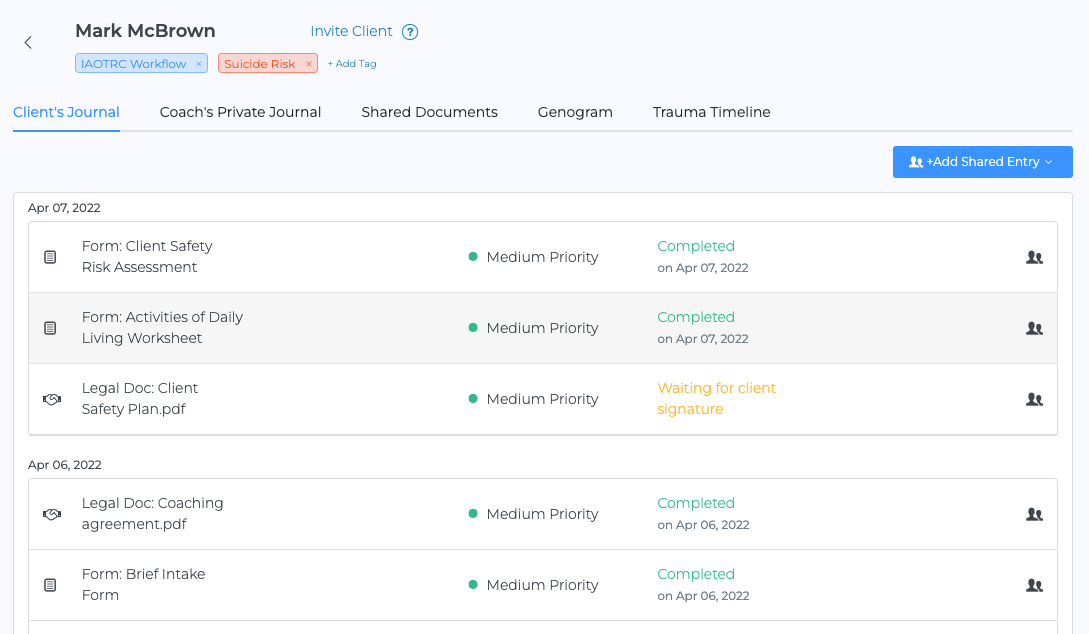Switch to Client's Journal tab
The height and width of the screenshot is (634, 1089).
coord(66,112)
